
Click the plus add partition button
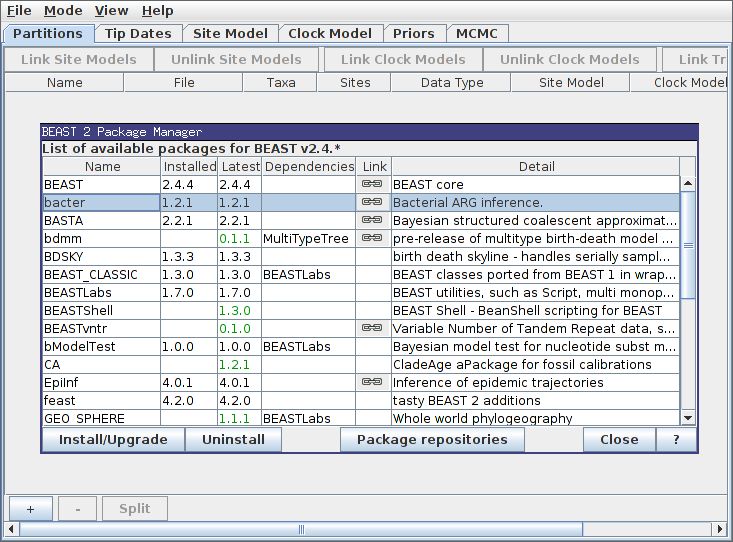[x=30, y=509]
